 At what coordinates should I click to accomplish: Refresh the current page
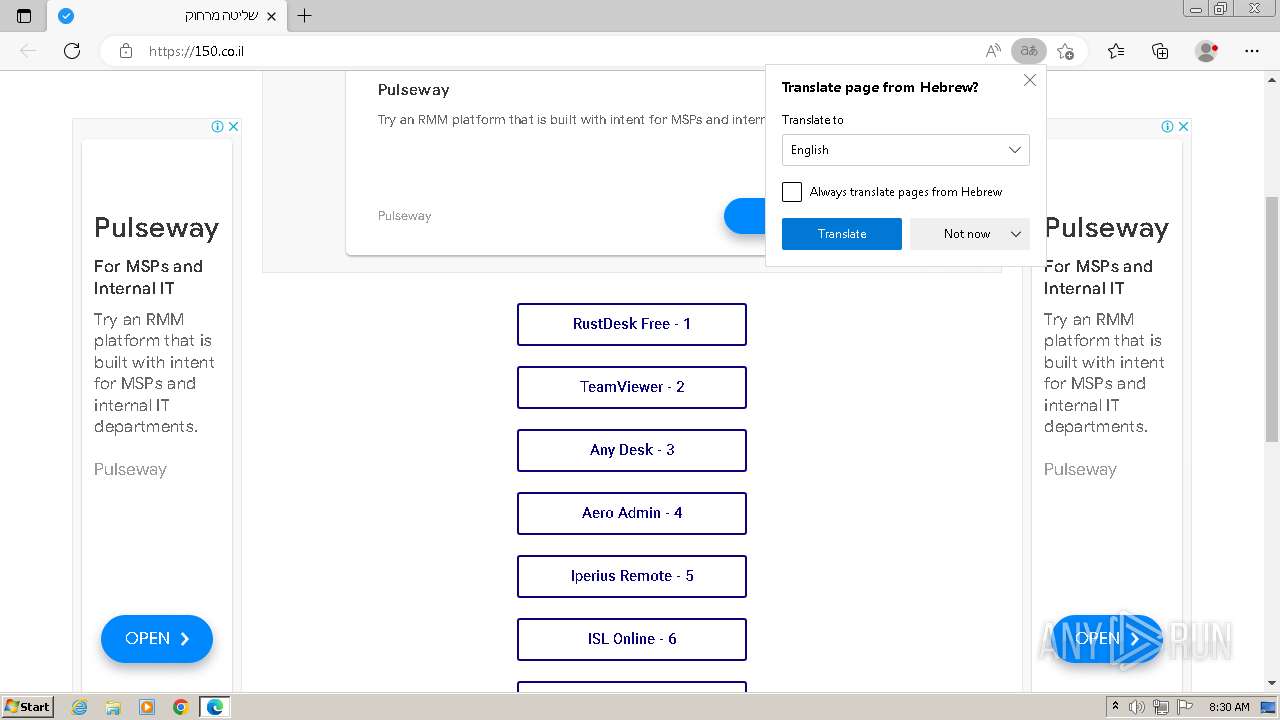pyautogui.click(x=72, y=51)
